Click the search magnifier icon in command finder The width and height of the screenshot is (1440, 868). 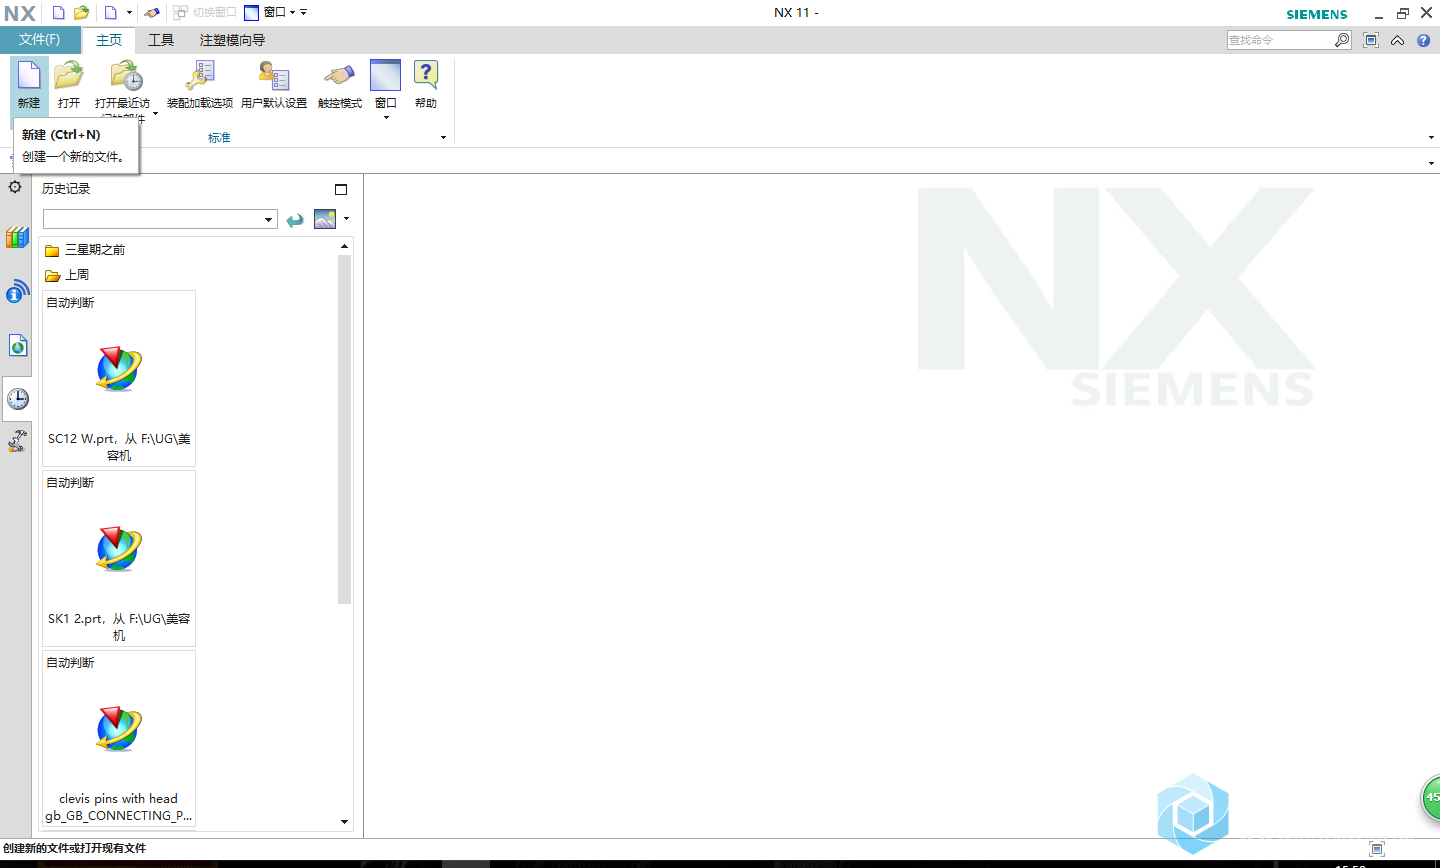click(x=1342, y=40)
